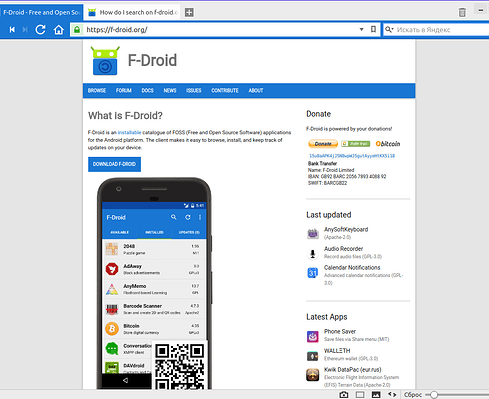Click the camera capture icon in status bar
This screenshot has height=399, width=489.
pyautogui.click(x=344, y=395)
